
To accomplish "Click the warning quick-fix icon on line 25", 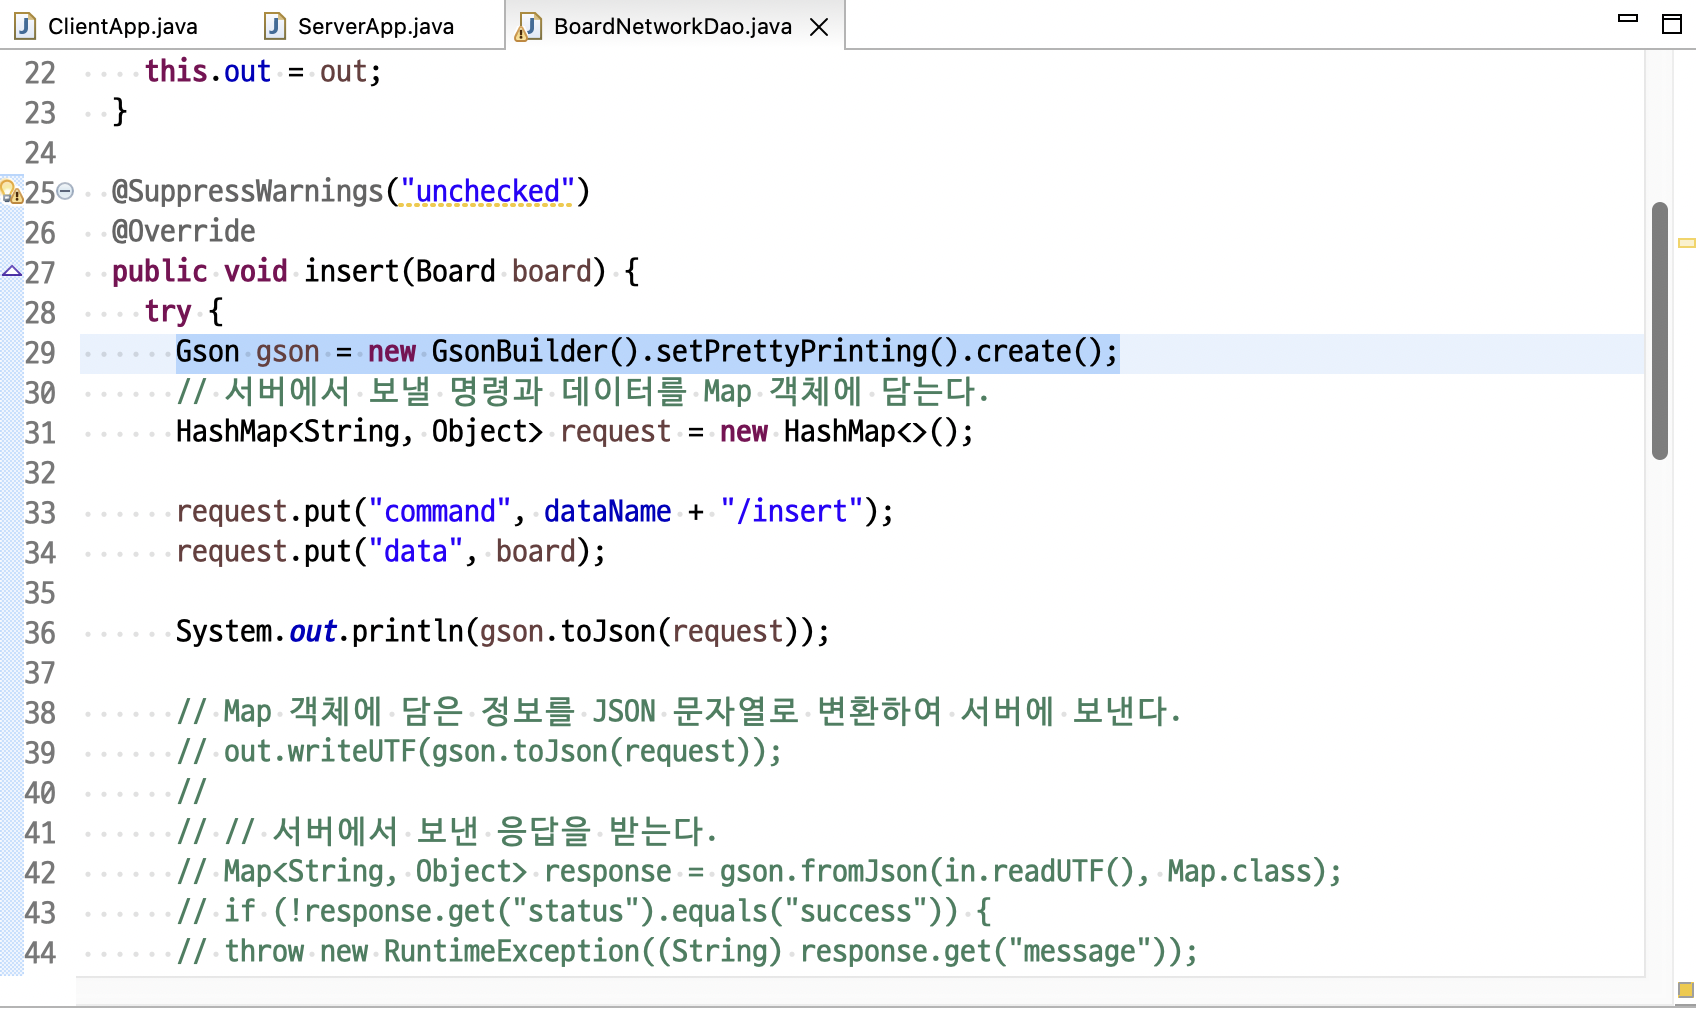I will (11, 191).
